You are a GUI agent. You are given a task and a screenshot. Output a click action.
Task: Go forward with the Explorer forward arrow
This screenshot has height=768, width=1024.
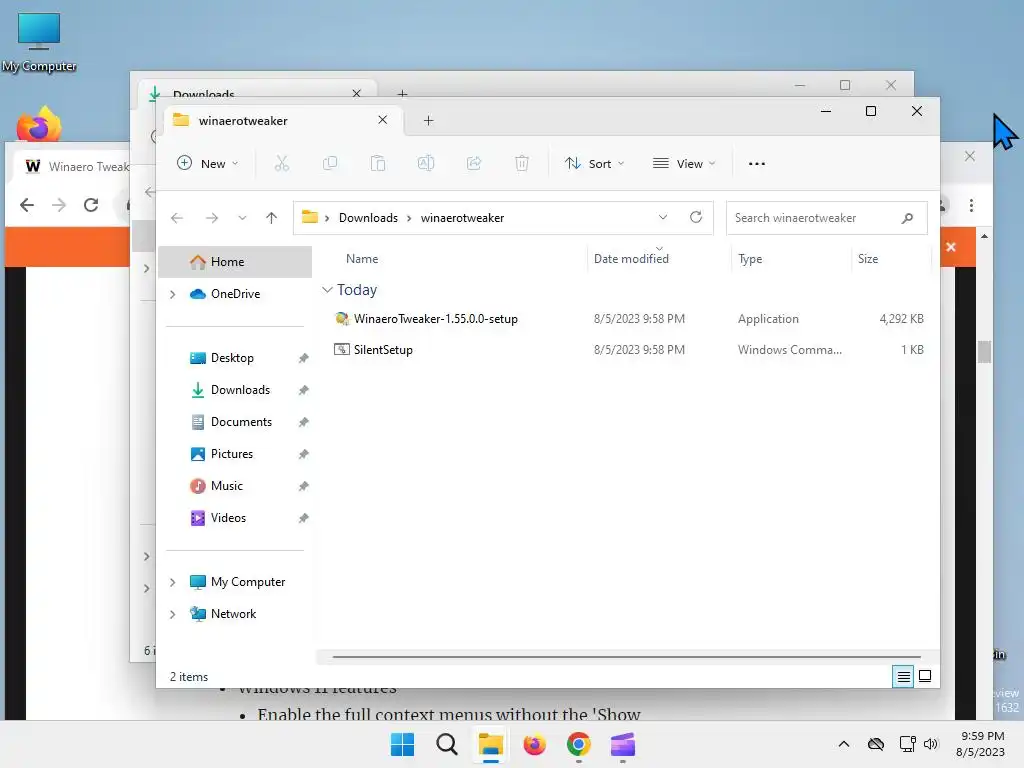pos(212,217)
